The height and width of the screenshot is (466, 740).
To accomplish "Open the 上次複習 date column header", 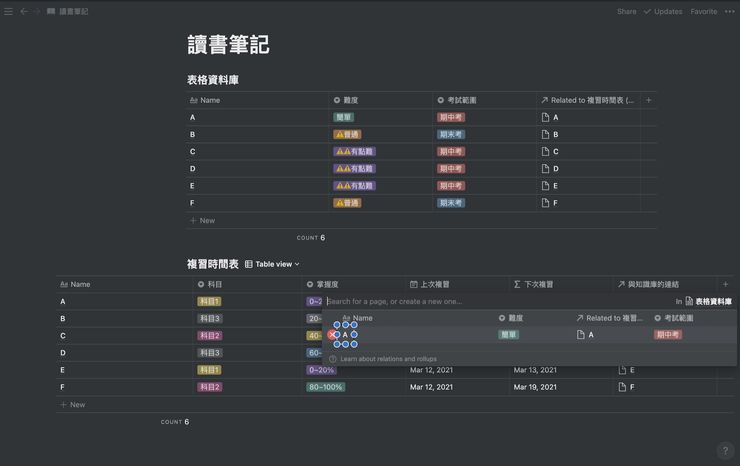I will click(457, 284).
